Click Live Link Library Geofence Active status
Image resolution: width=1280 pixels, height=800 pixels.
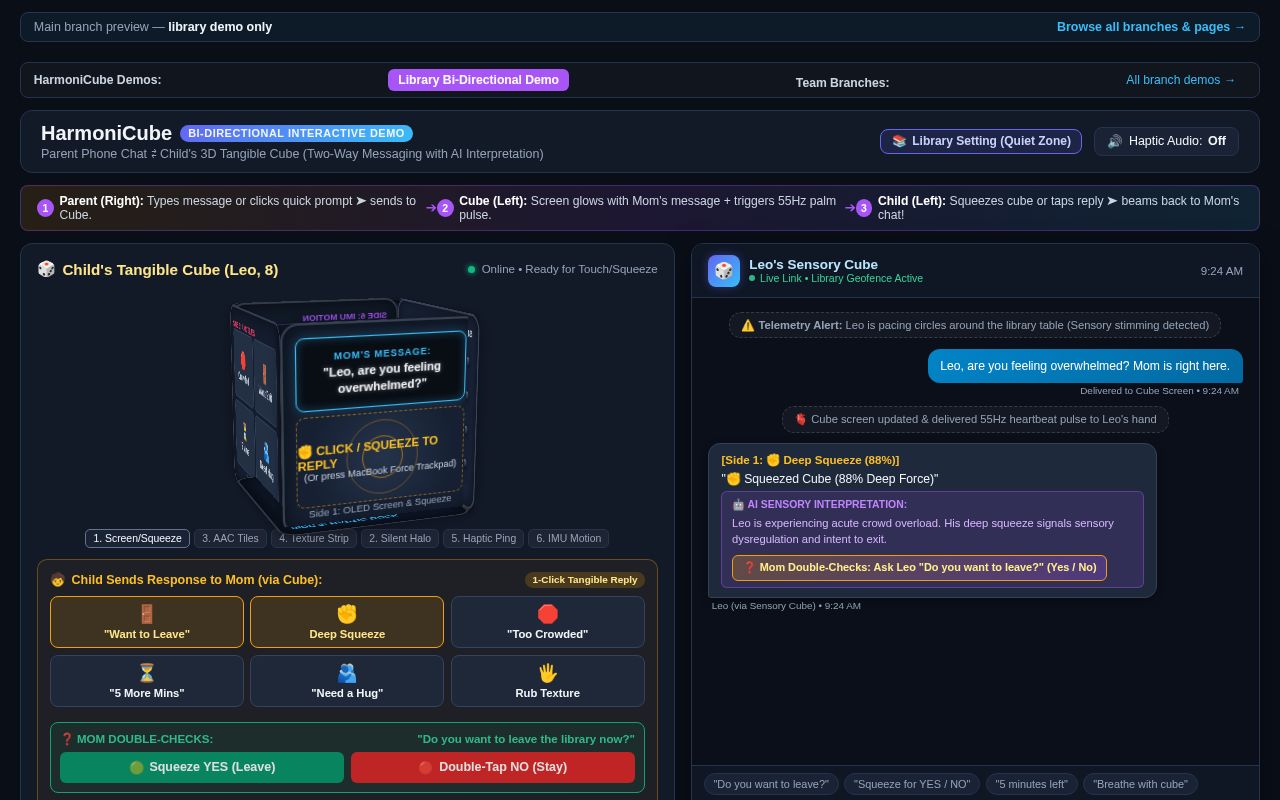pos(836,278)
